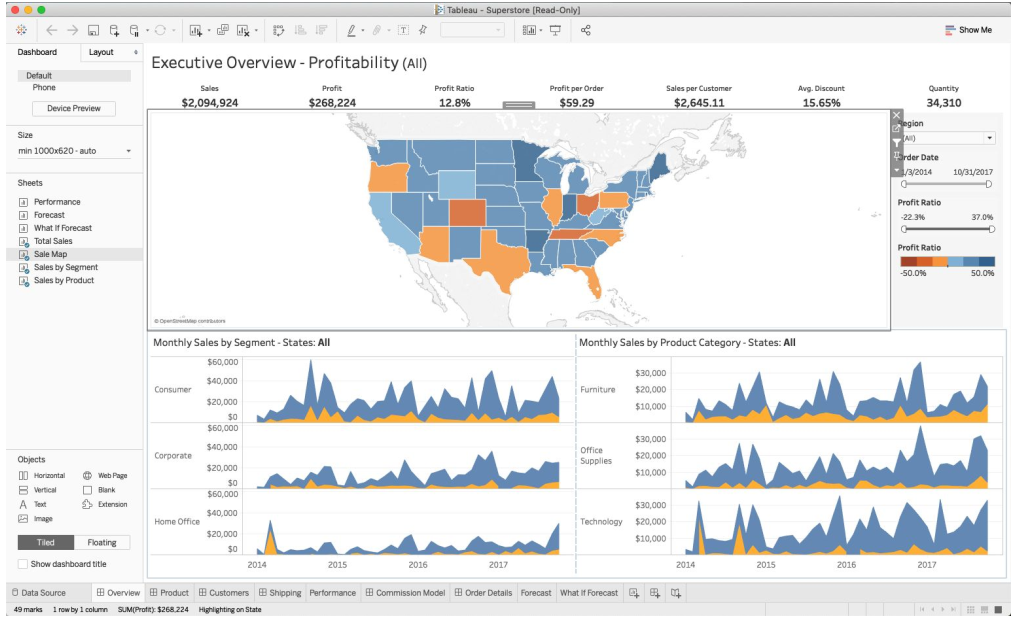Open the Clear Sheet dropdown arrow
The image size is (1026, 626).
coord(256,30)
